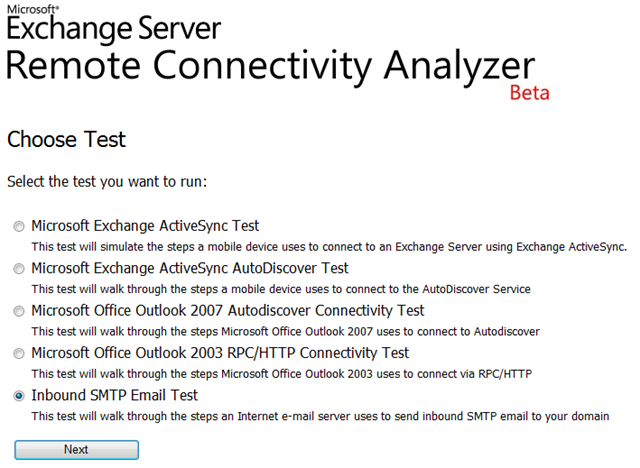Click the connect via RPC/HTTP description text
This screenshot has width=640, height=468.
coord(282,374)
